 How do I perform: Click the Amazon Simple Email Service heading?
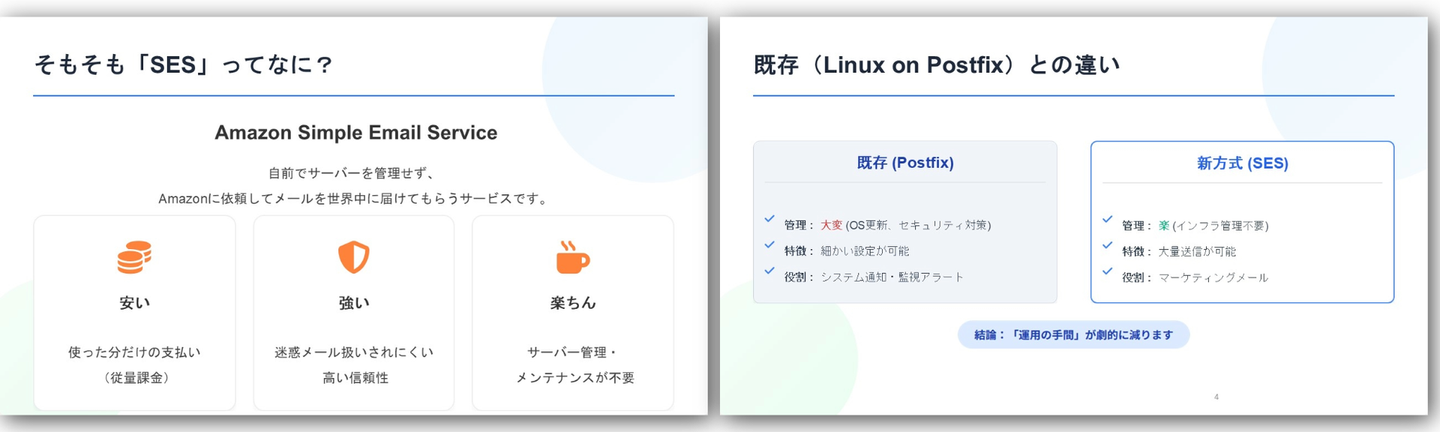click(x=355, y=133)
